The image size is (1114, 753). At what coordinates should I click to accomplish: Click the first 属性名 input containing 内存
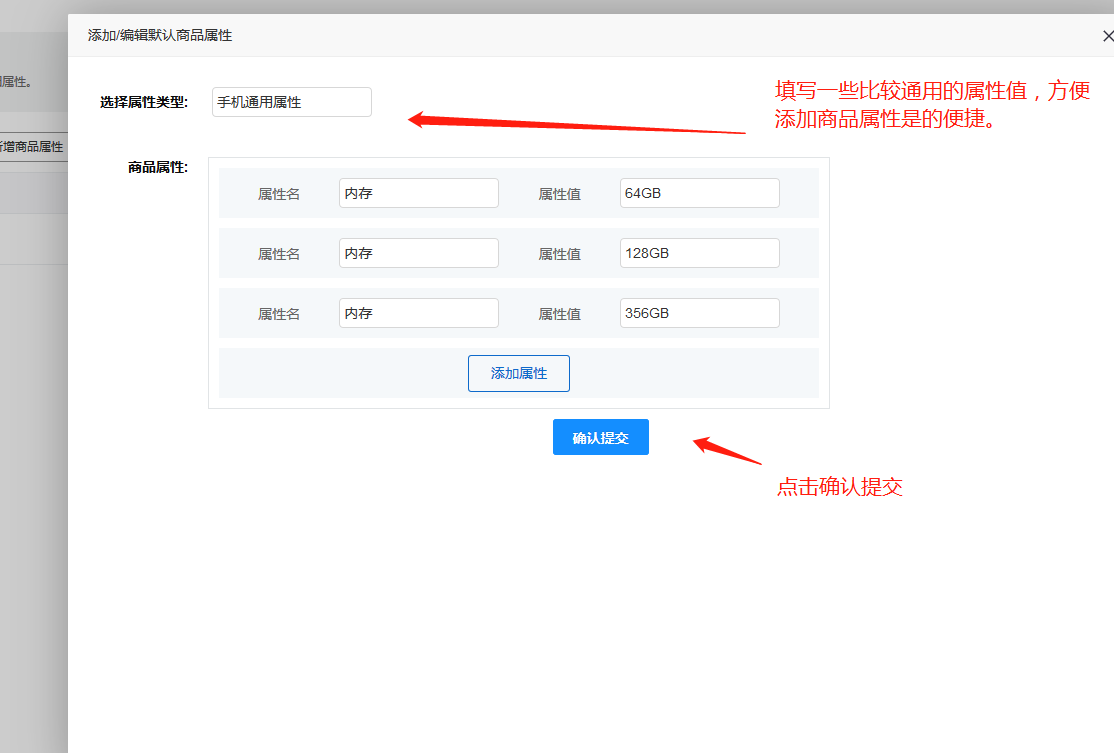pyautogui.click(x=418, y=192)
